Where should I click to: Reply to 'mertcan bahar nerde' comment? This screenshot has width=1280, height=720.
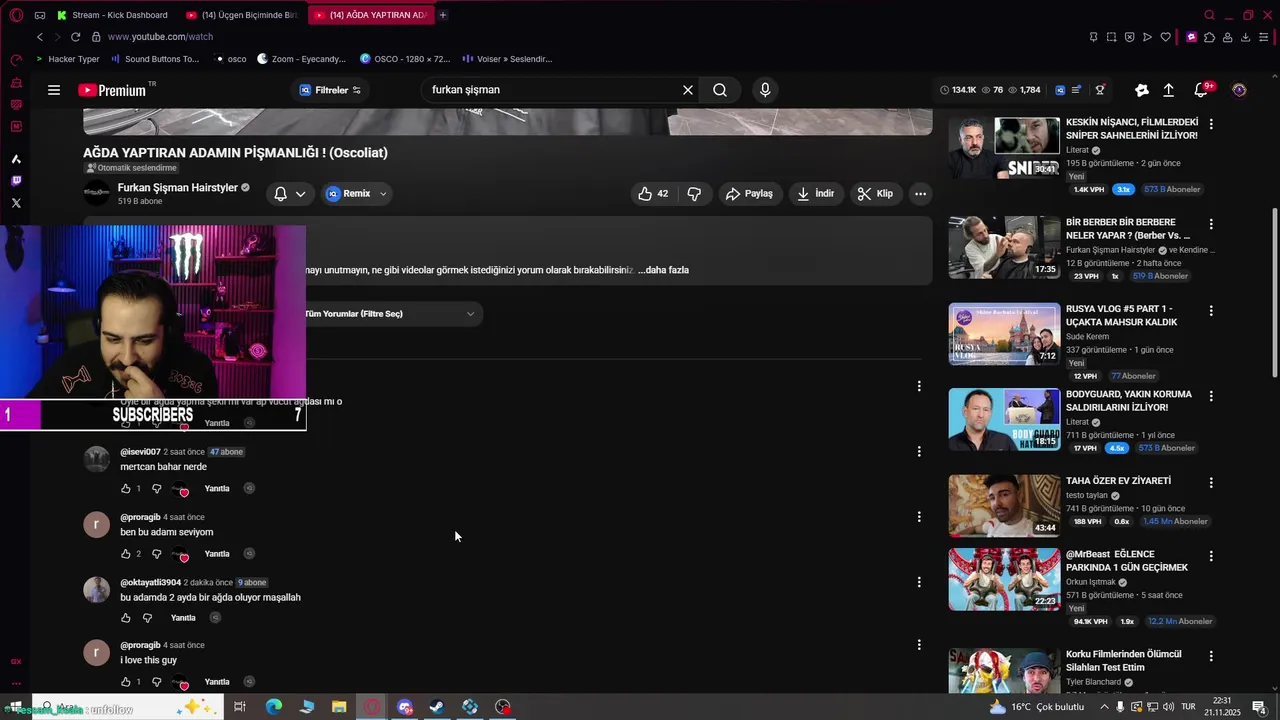point(217,489)
